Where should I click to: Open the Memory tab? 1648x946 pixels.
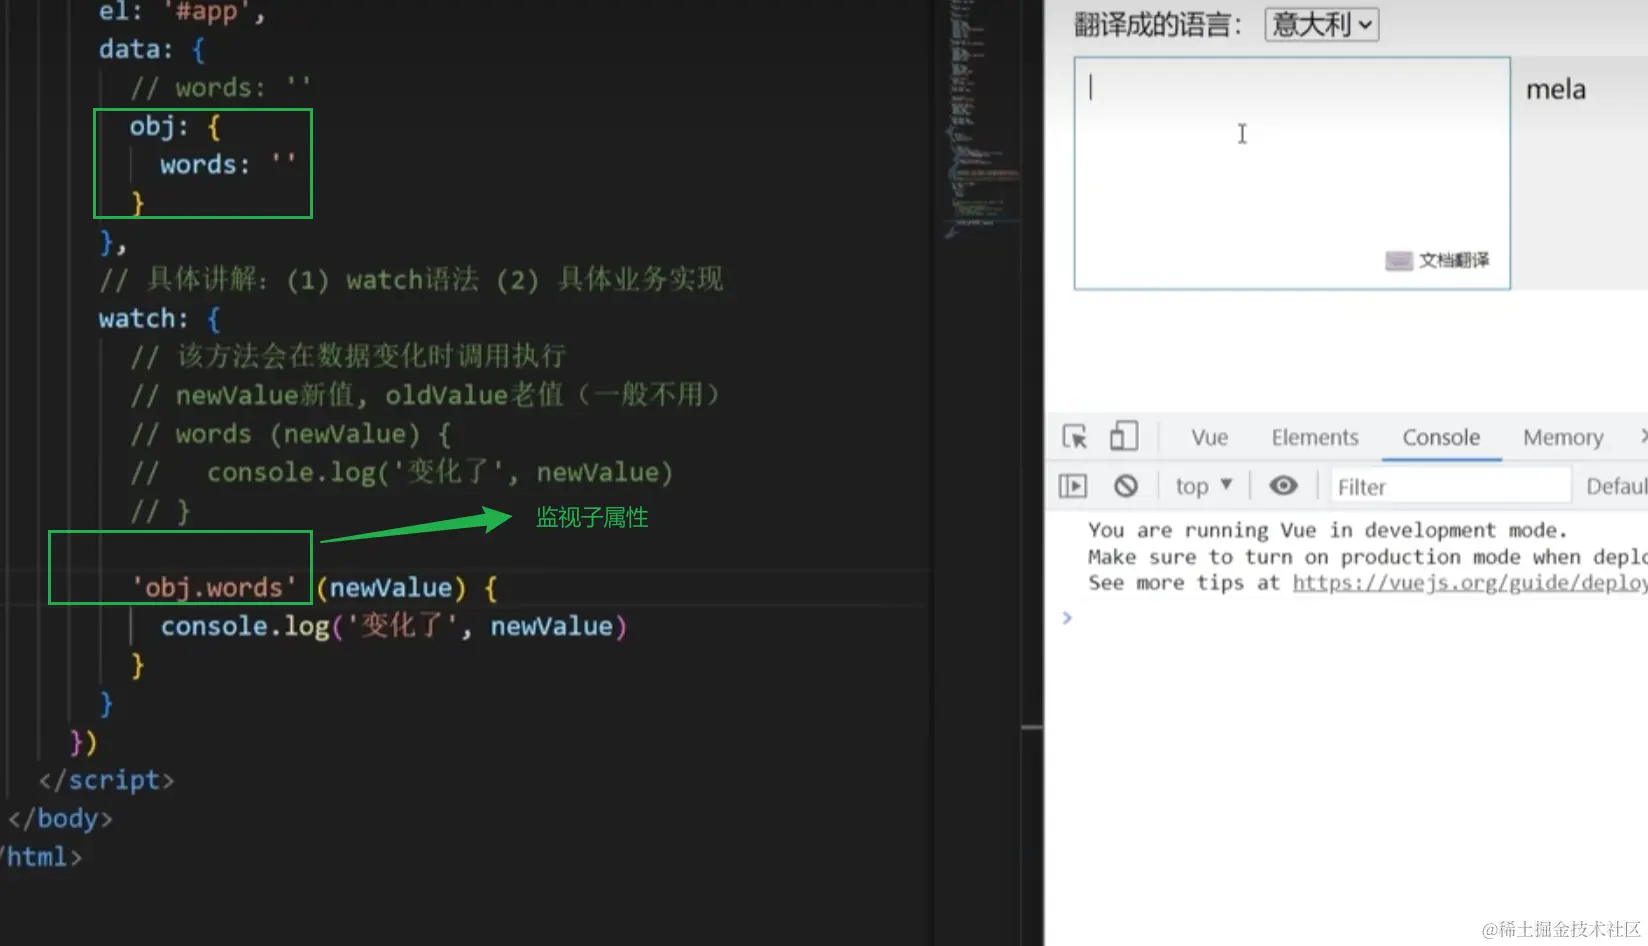(1563, 437)
